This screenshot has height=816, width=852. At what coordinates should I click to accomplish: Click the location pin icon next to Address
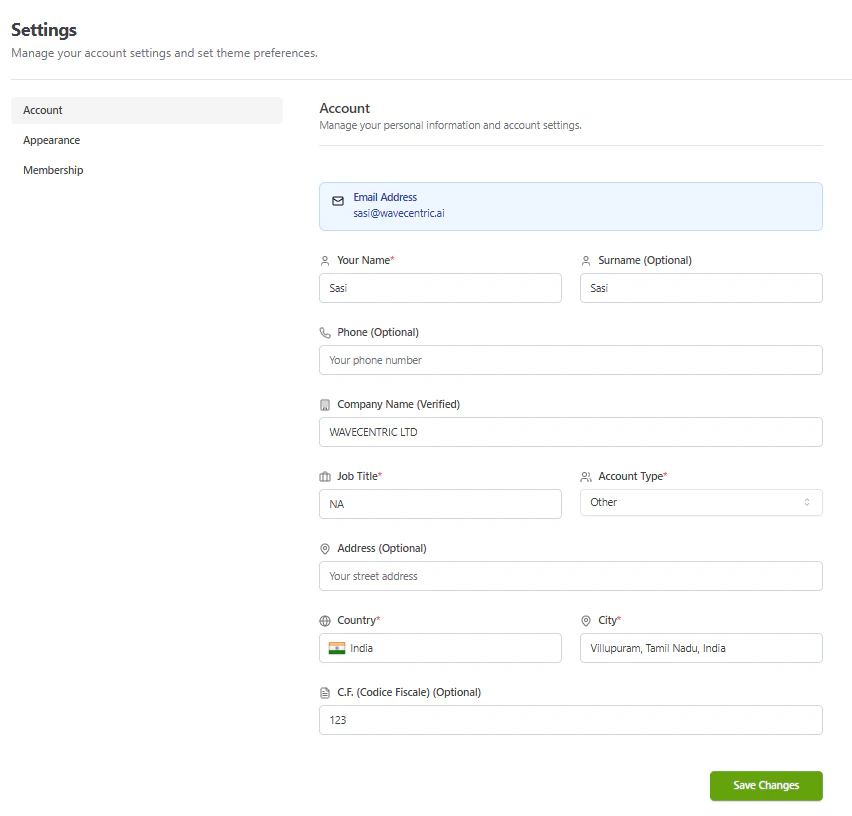pyautogui.click(x=325, y=548)
